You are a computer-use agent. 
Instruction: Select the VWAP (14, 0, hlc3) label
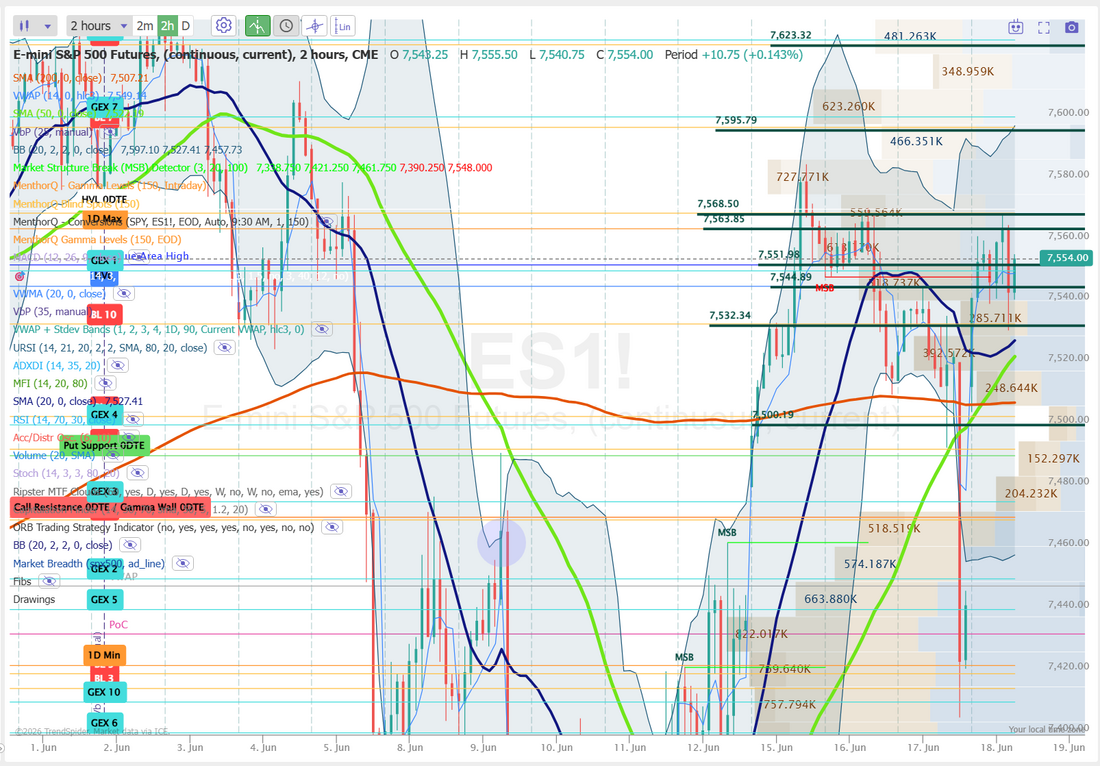[56, 95]
